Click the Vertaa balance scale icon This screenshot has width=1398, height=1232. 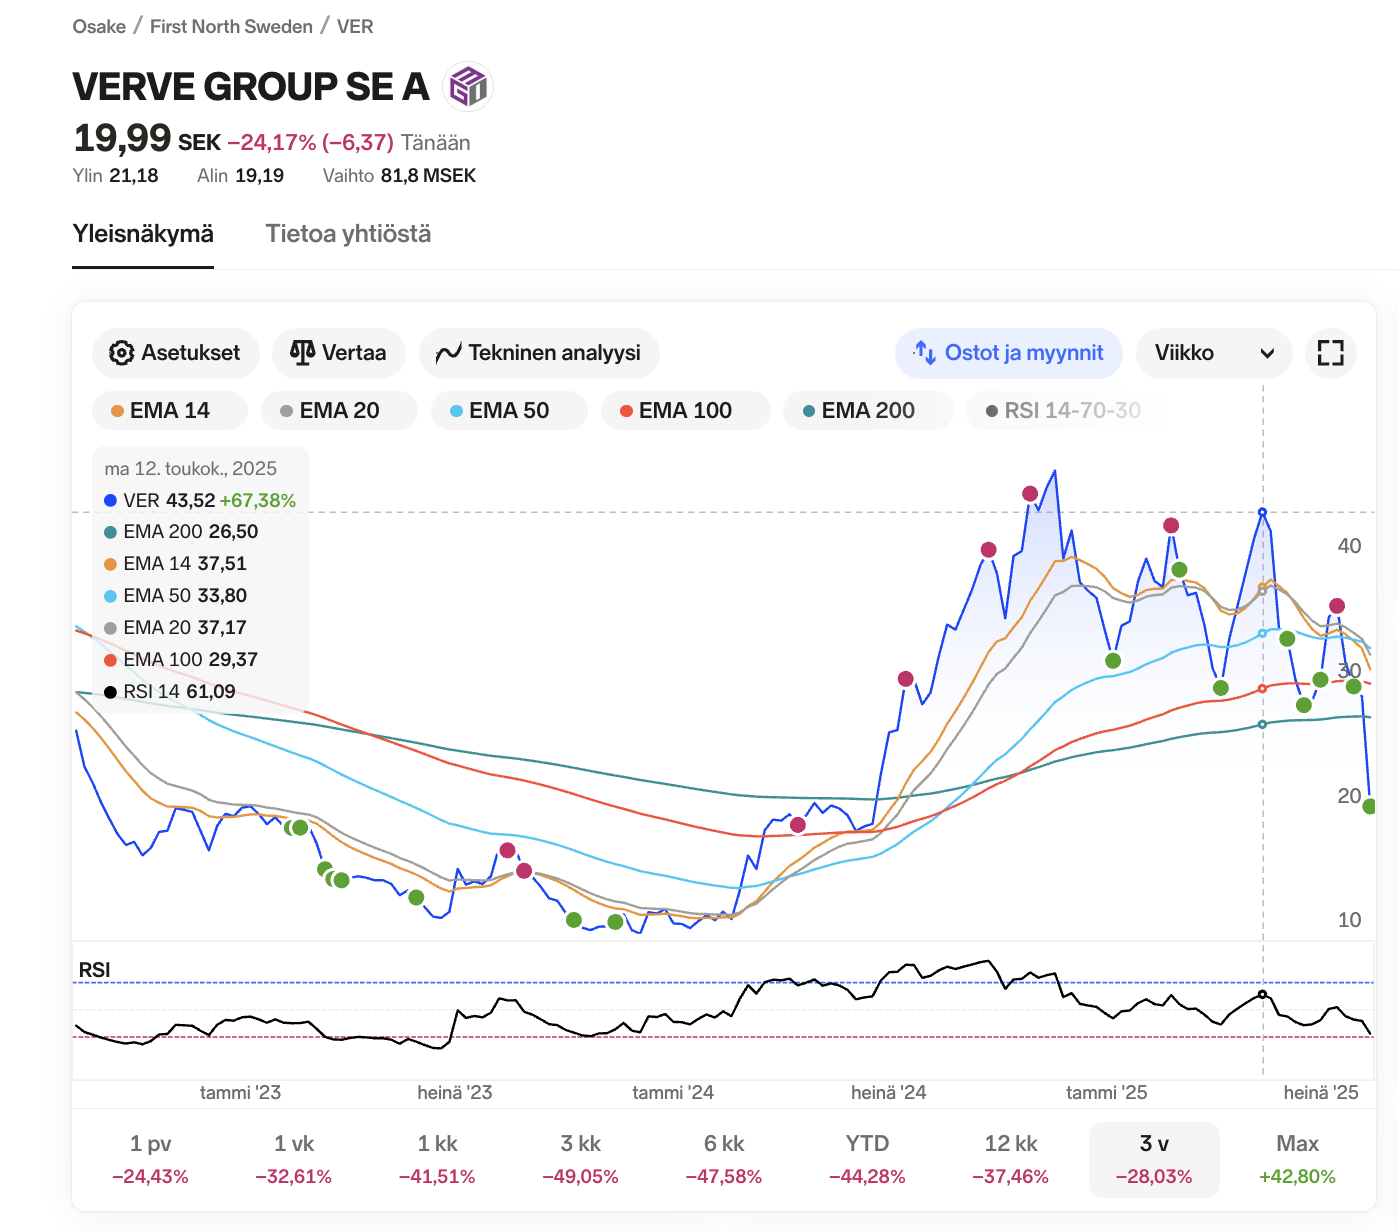pyautogui.click(x=302, y=352)
